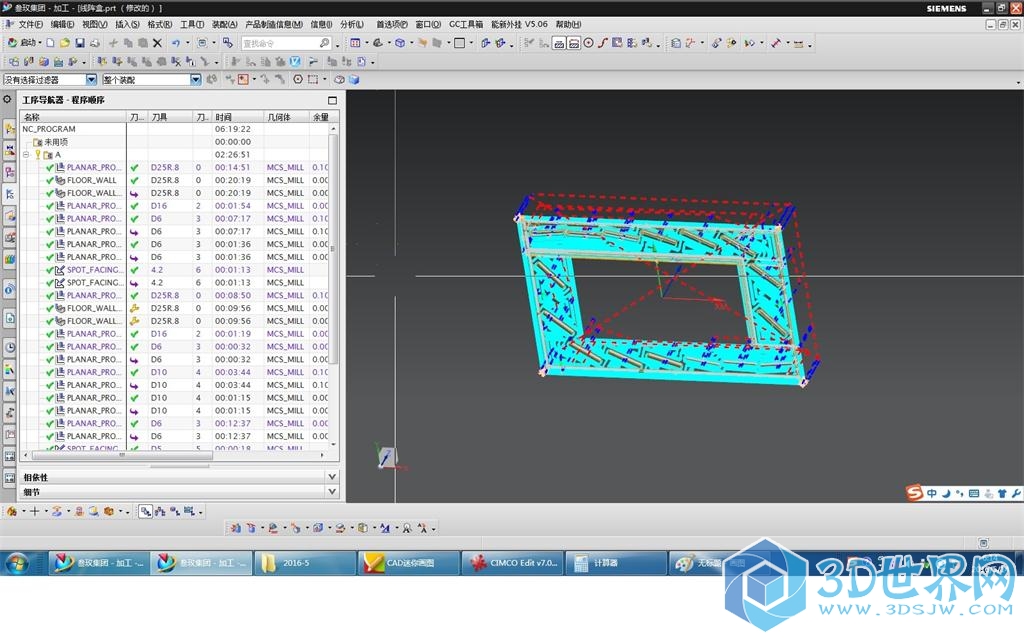Toggle the Program Order view button
1024x640 pixels.
[145, 511]
